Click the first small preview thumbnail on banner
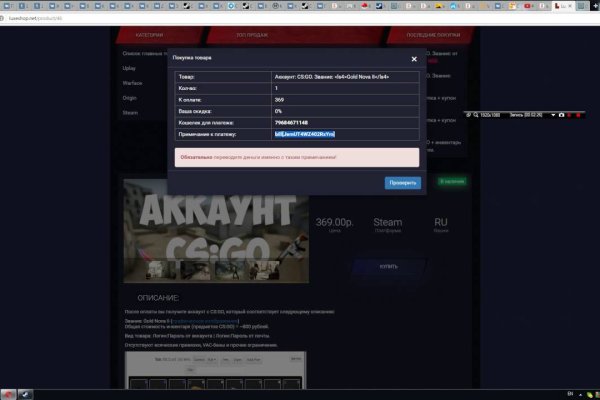 [x=156, y=268]
